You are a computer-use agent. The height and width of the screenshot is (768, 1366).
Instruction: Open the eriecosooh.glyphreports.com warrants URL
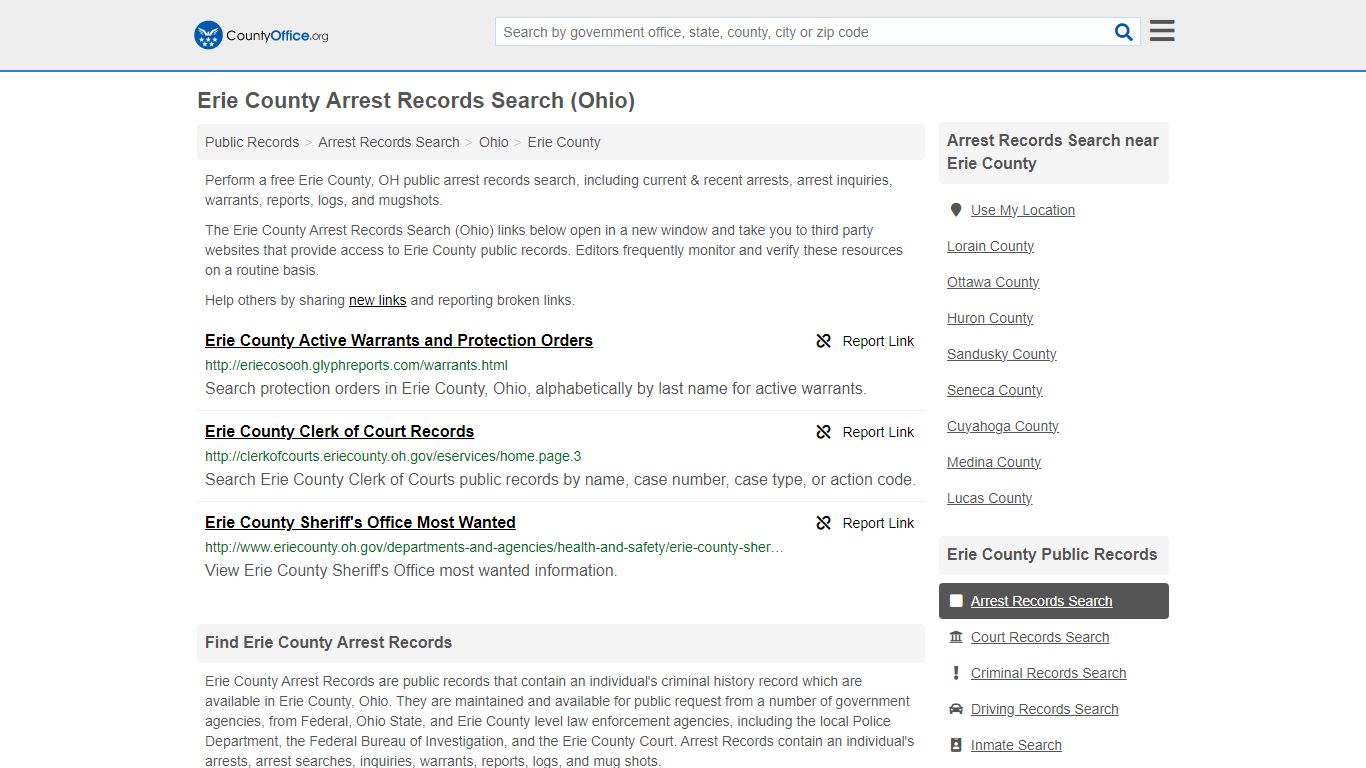[x=356, y=365]
